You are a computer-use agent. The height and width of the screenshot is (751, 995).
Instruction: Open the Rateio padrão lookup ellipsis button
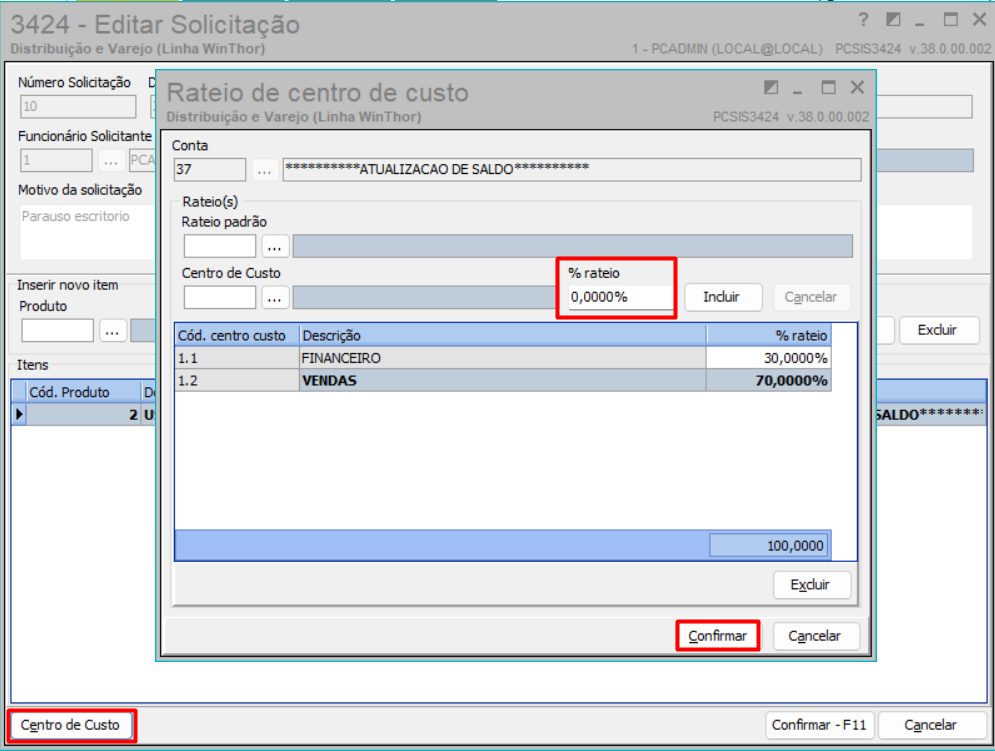pos(275,246)
